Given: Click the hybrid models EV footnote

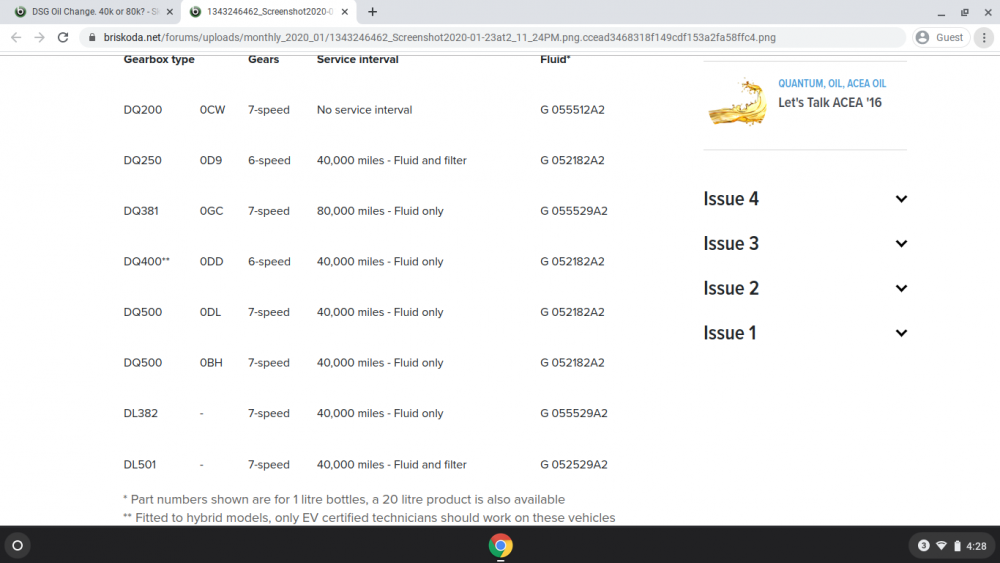Looking at the screenshot, I should pos(369,518).
